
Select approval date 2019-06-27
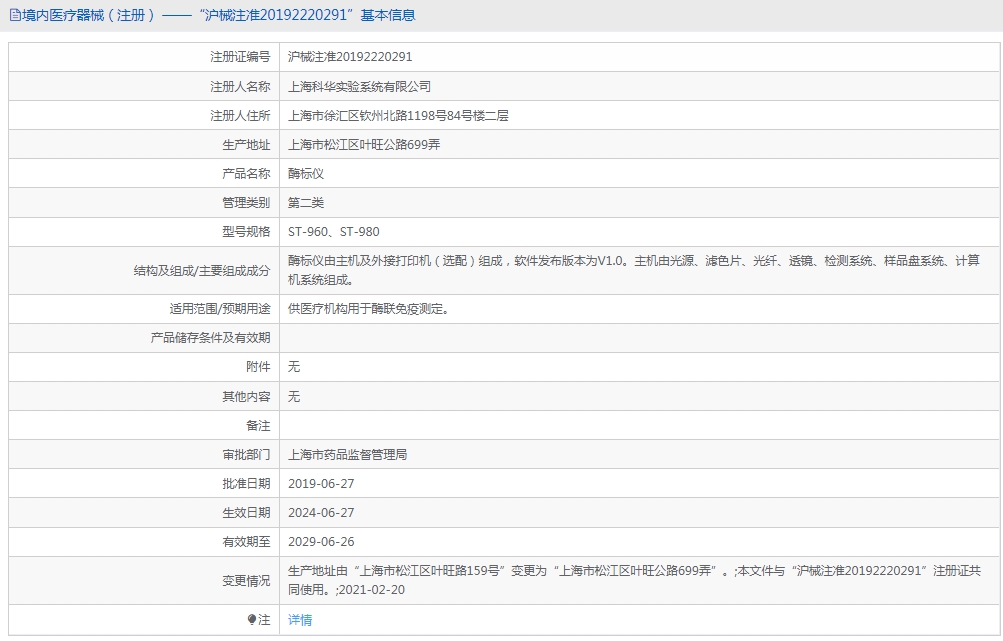point(321,484)
